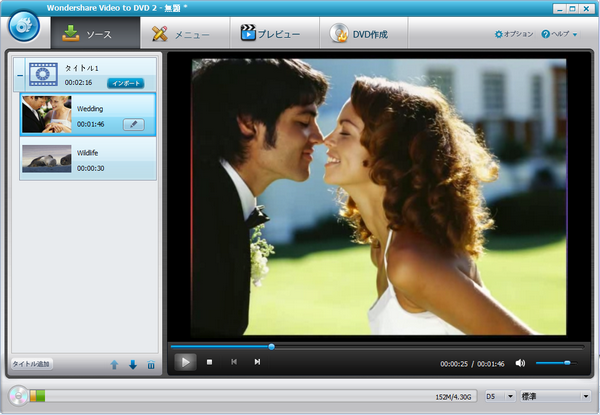Click the インポート button
Screen dimensions: 600x415
tap(126, 83)
